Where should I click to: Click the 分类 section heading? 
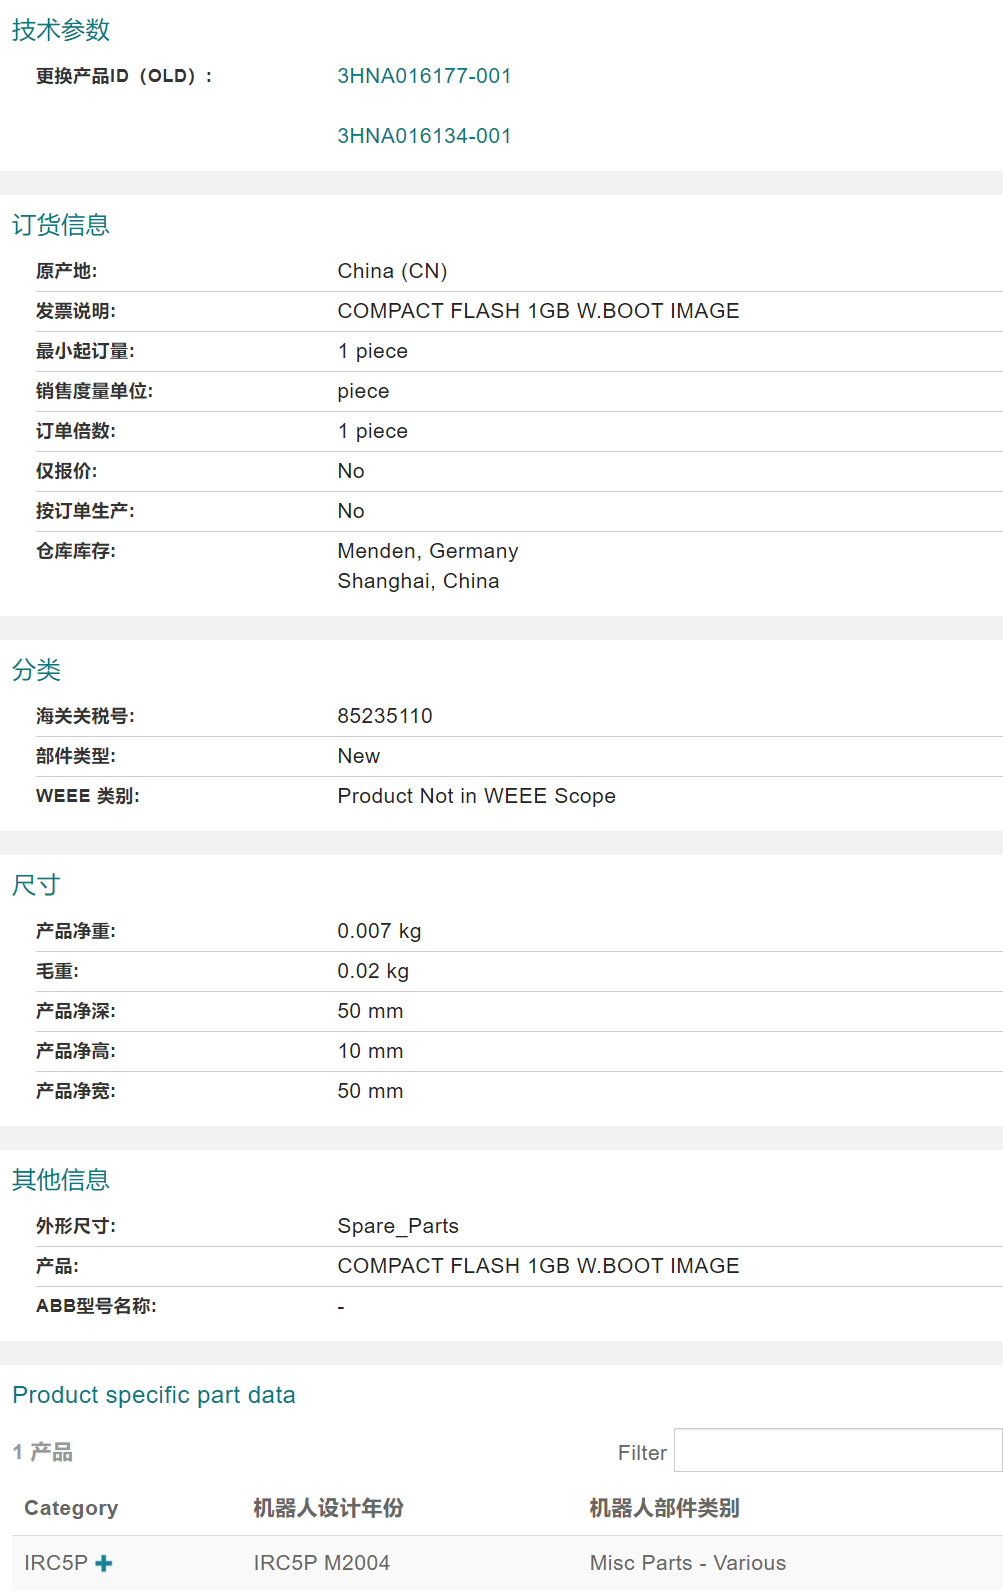click(x=37, y=670)
